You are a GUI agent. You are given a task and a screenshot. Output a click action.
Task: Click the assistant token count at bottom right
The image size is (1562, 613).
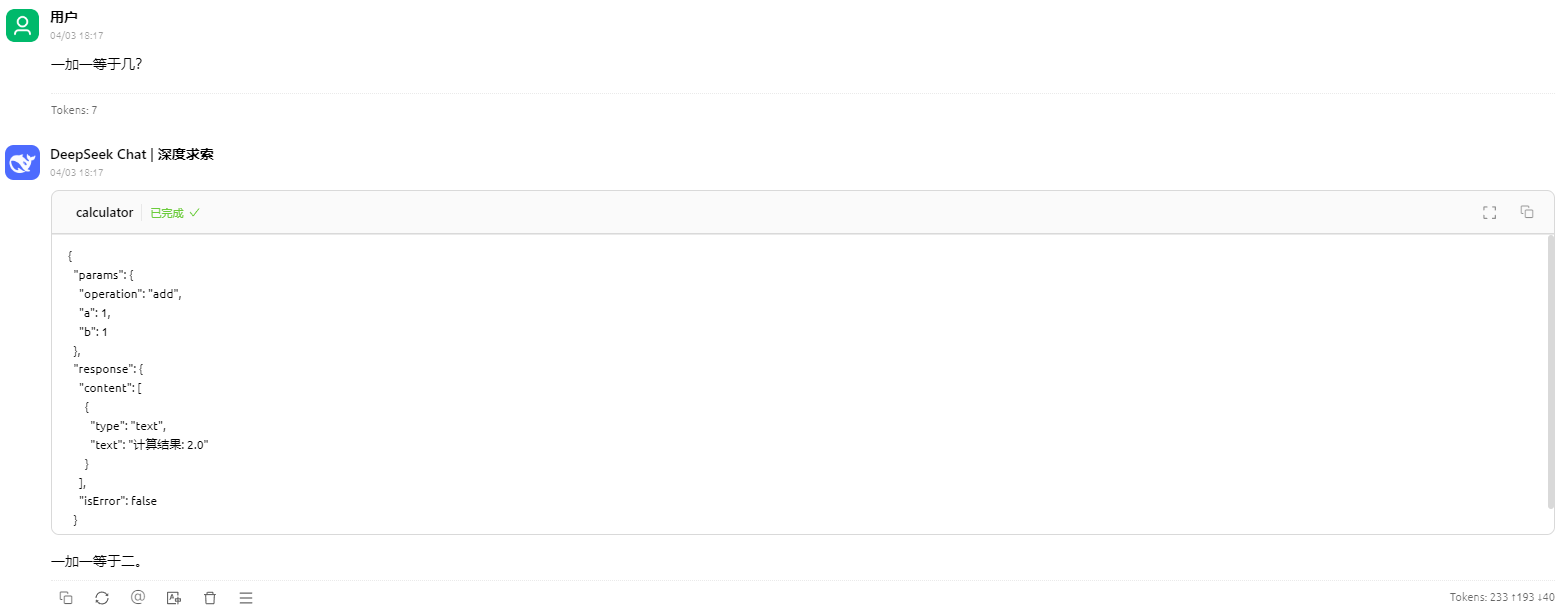(x=1502, y=597)
